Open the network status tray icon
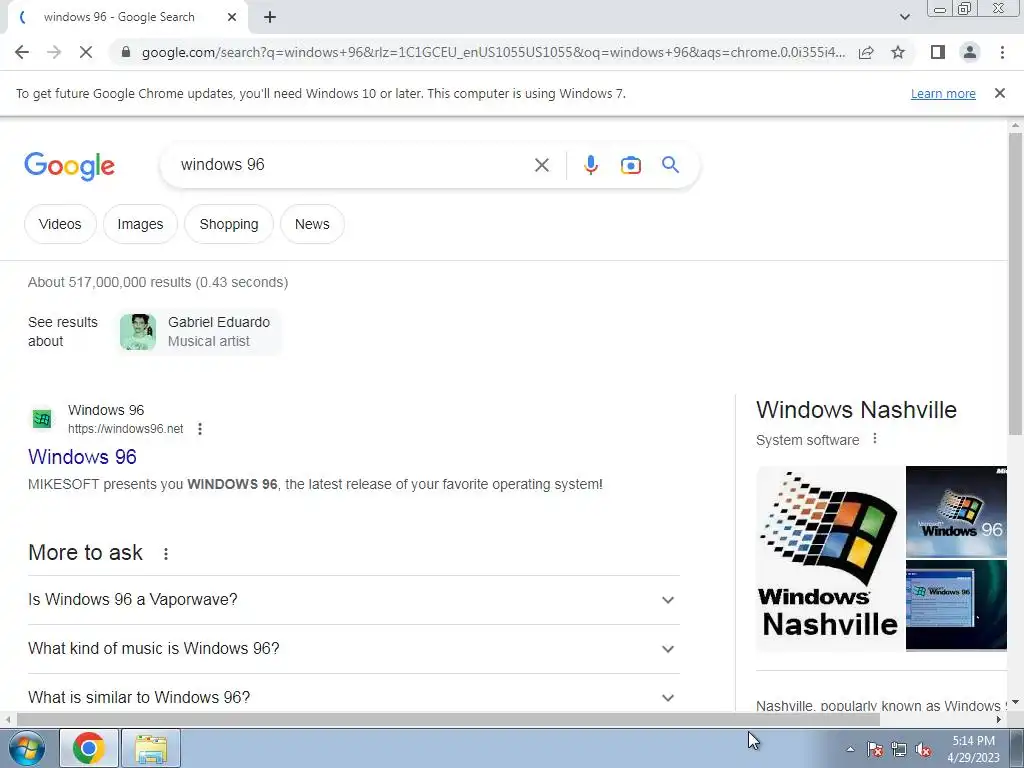The width and height of the screenshot is (1024, 768). 899,750
